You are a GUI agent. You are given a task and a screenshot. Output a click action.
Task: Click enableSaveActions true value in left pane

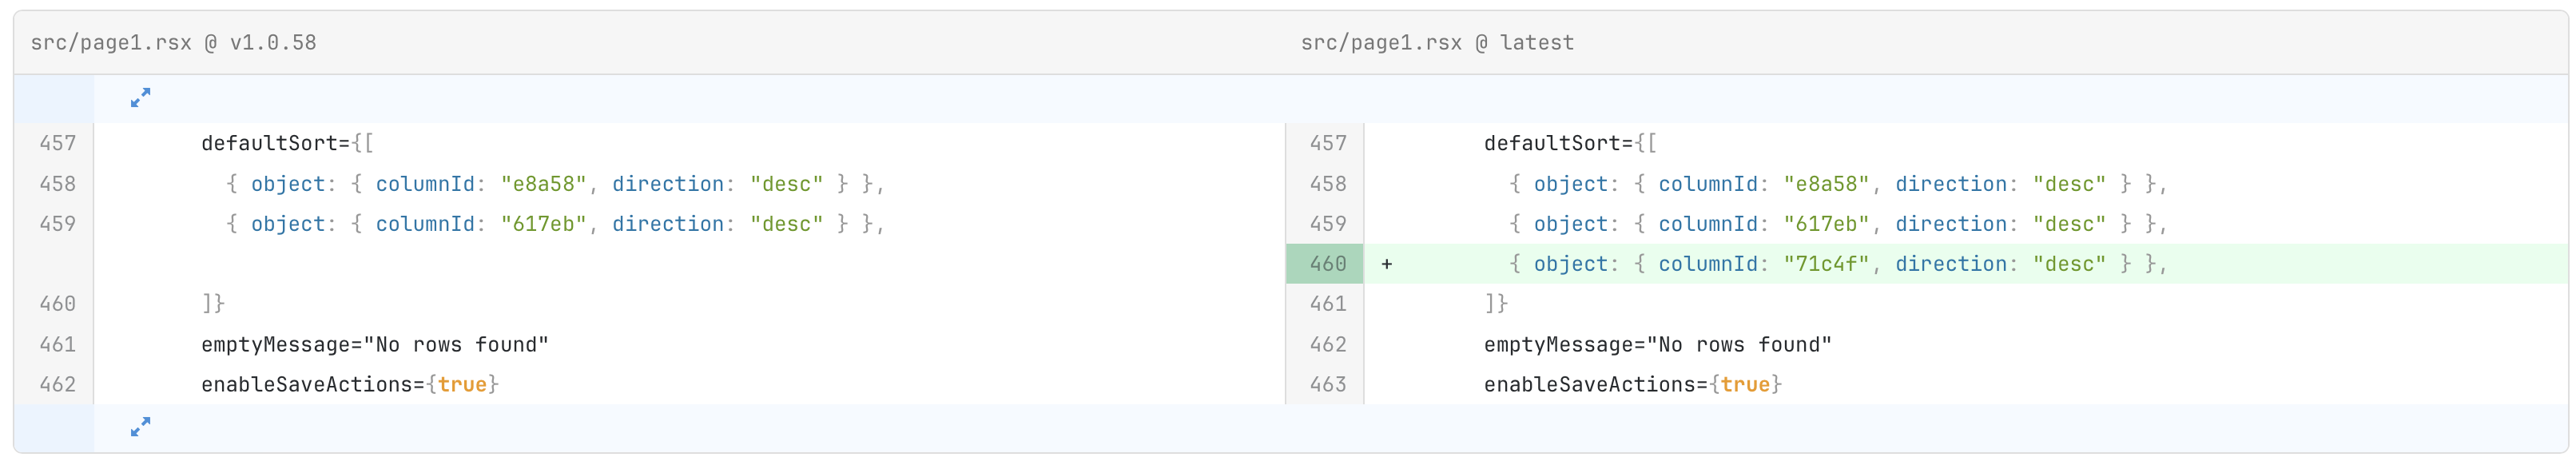[462, 385]
